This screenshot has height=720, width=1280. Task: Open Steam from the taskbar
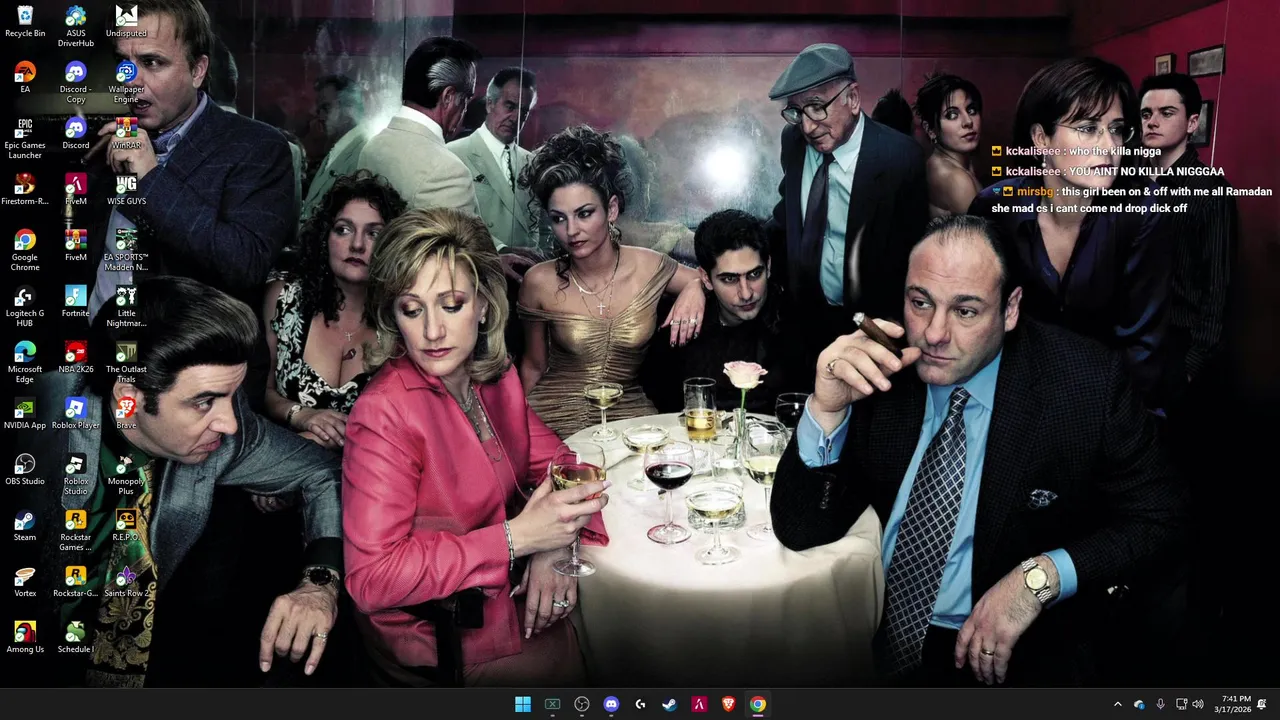(670, 704)
